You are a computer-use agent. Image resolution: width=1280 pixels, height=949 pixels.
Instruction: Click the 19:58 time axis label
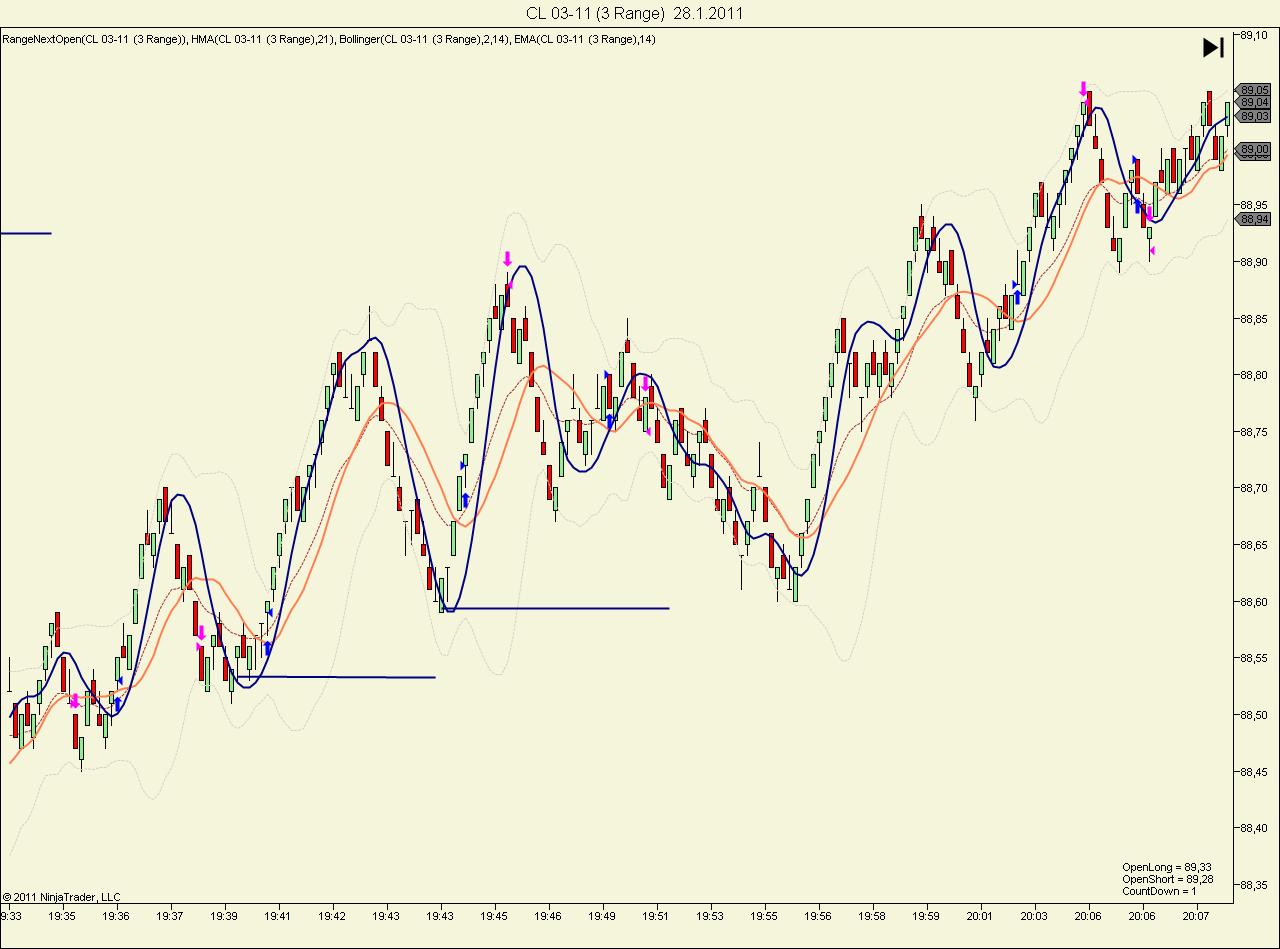coord(872,915)
